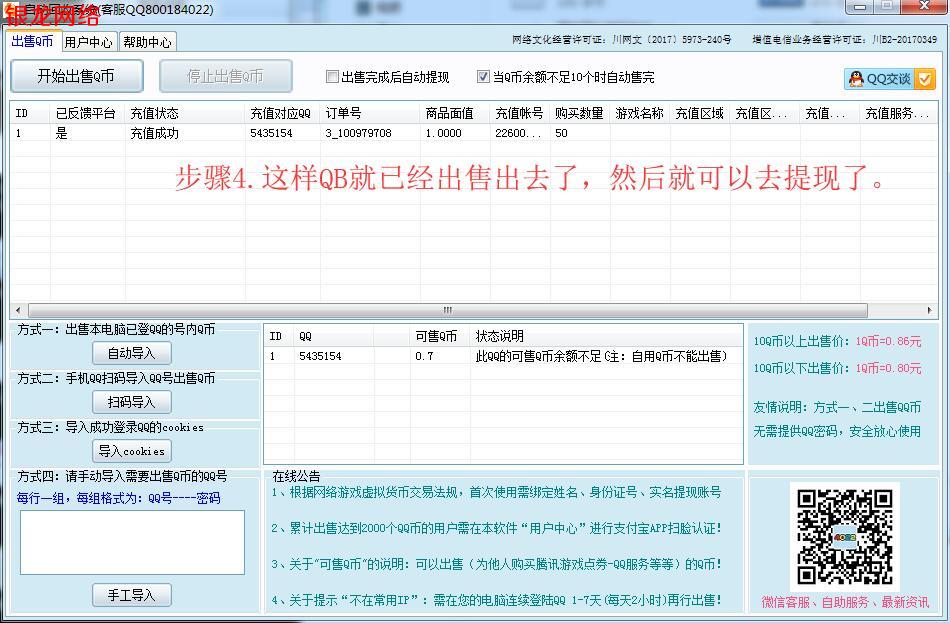Switch to the 出售Q币 tab
The image size is (950, 623).
click(33, 41)
